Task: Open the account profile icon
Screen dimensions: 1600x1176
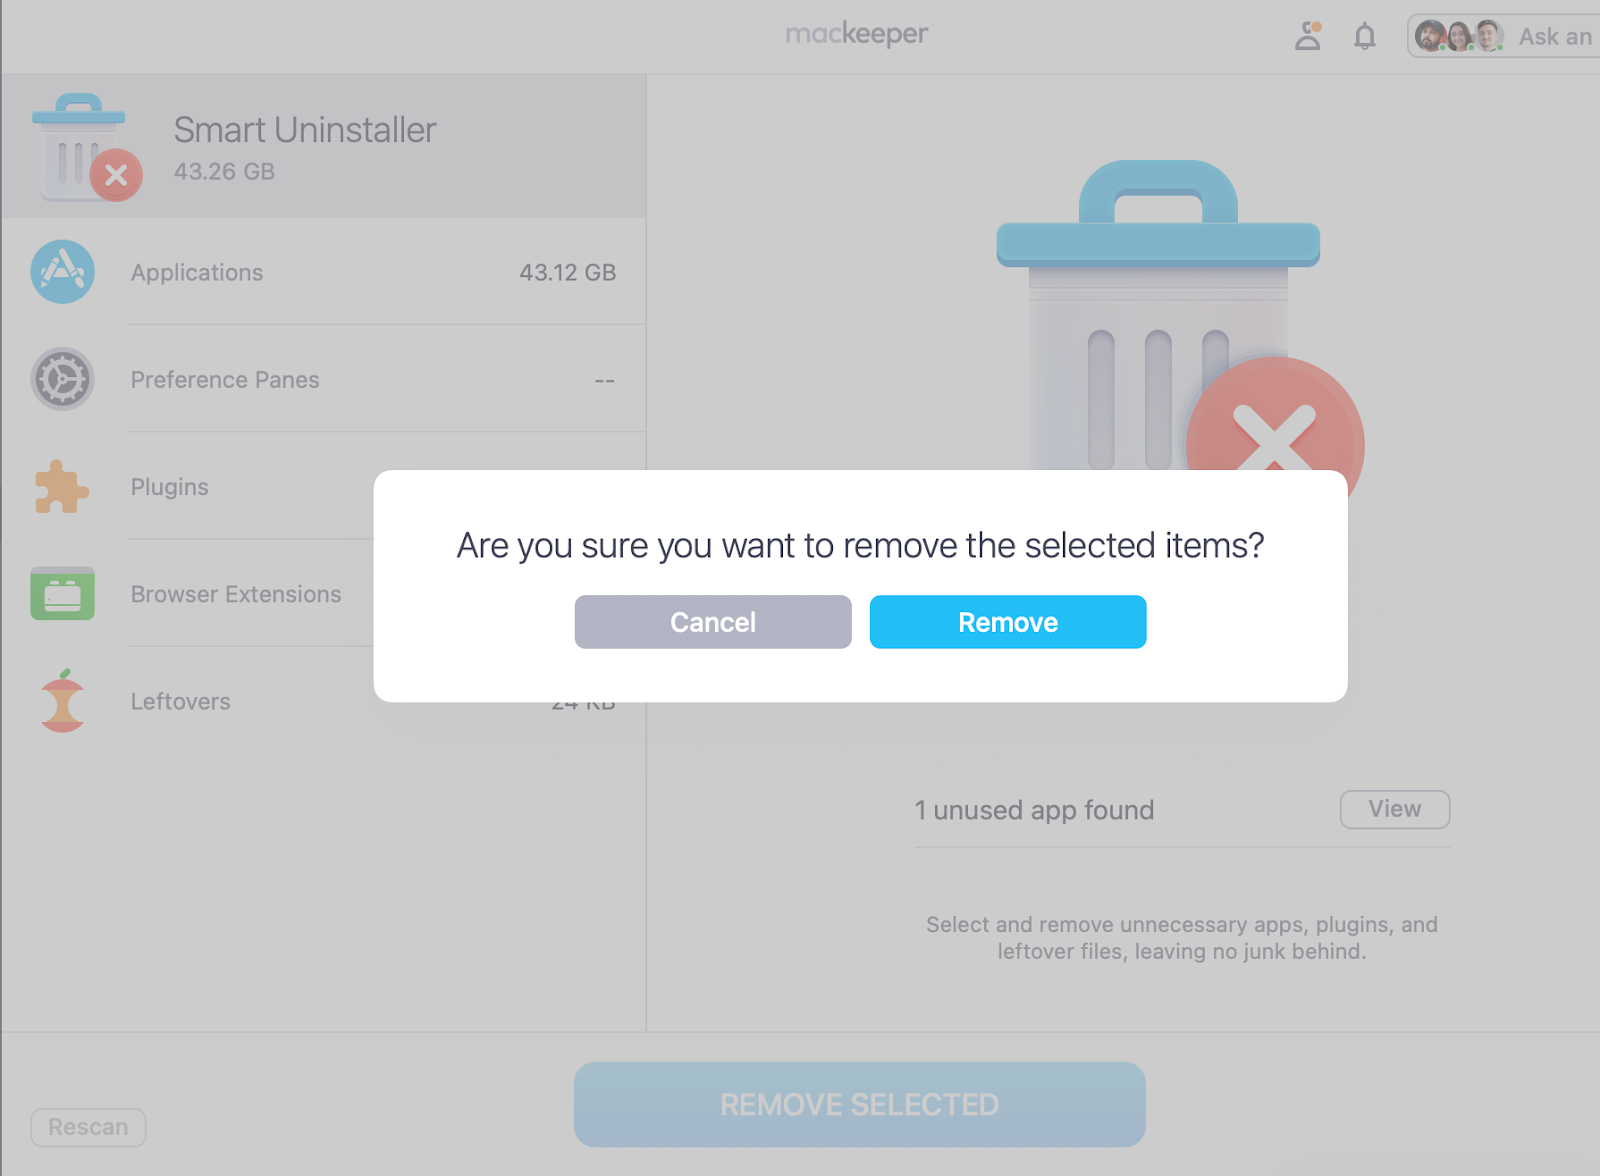Action: [x=1307, y=36]
